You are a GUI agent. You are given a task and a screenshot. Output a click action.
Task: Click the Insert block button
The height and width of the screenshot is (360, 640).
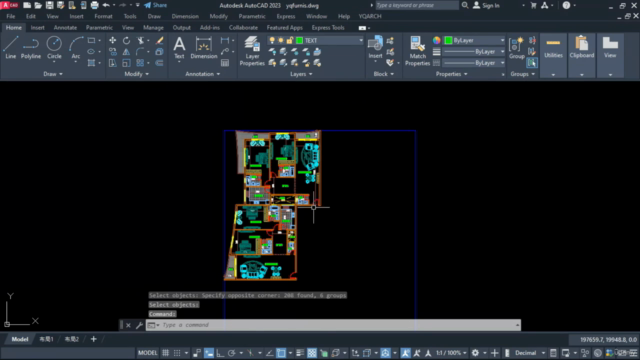pos(375,48)
